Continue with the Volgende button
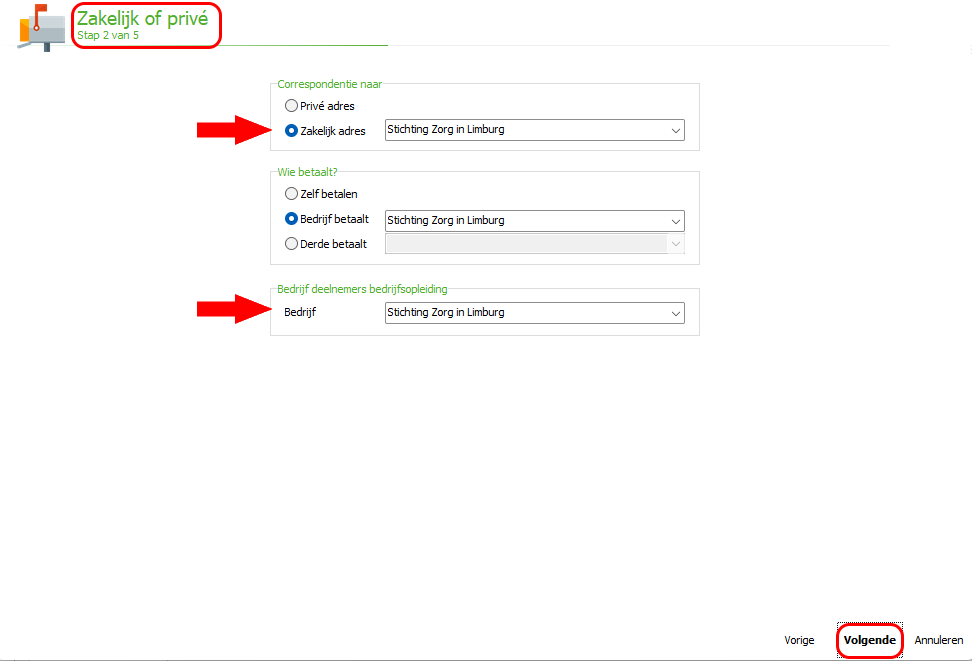Image resolution: width=972 pixels, height=661 pixels. coord(870,640)
